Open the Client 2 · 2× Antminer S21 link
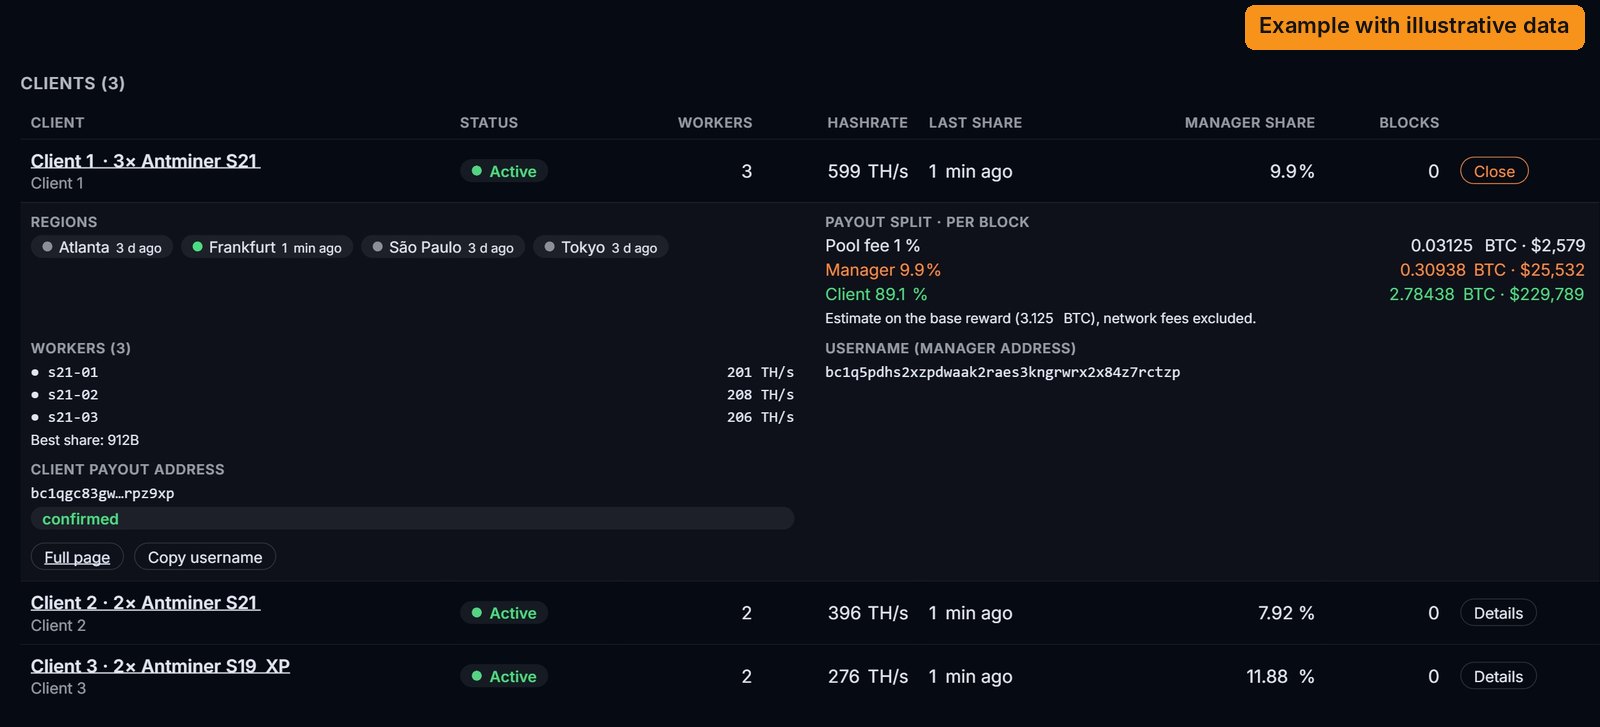 point(145,603)
